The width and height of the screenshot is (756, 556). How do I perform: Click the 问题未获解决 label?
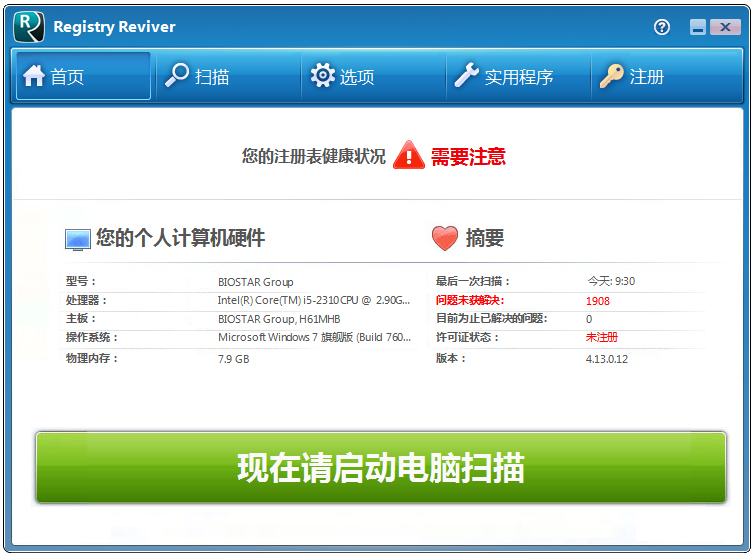pos(470,300)
